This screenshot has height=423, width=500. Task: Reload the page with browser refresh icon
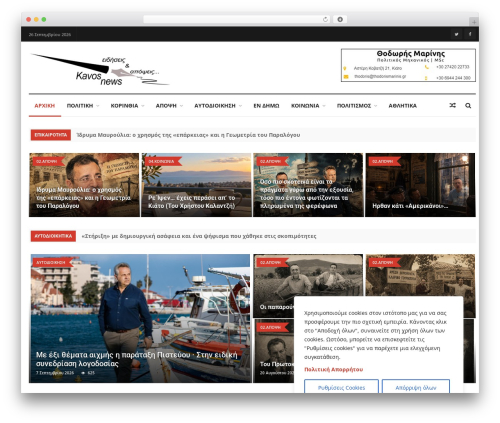[x=325, y=19]
